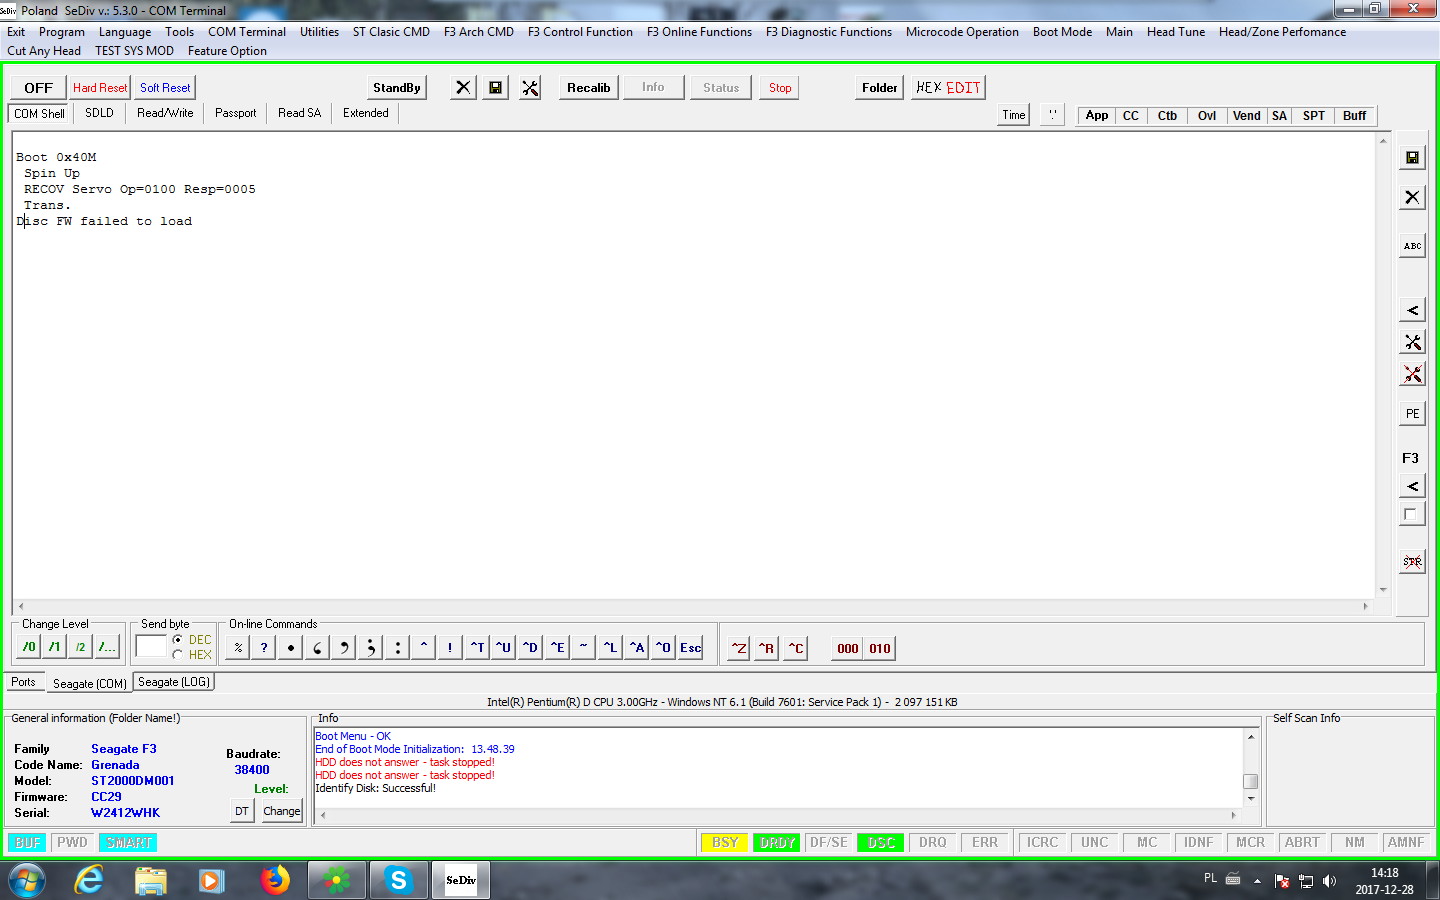This screenshot has height=900, width=1440.
Task: Click the red Stop button
Action: coord(780,88)
